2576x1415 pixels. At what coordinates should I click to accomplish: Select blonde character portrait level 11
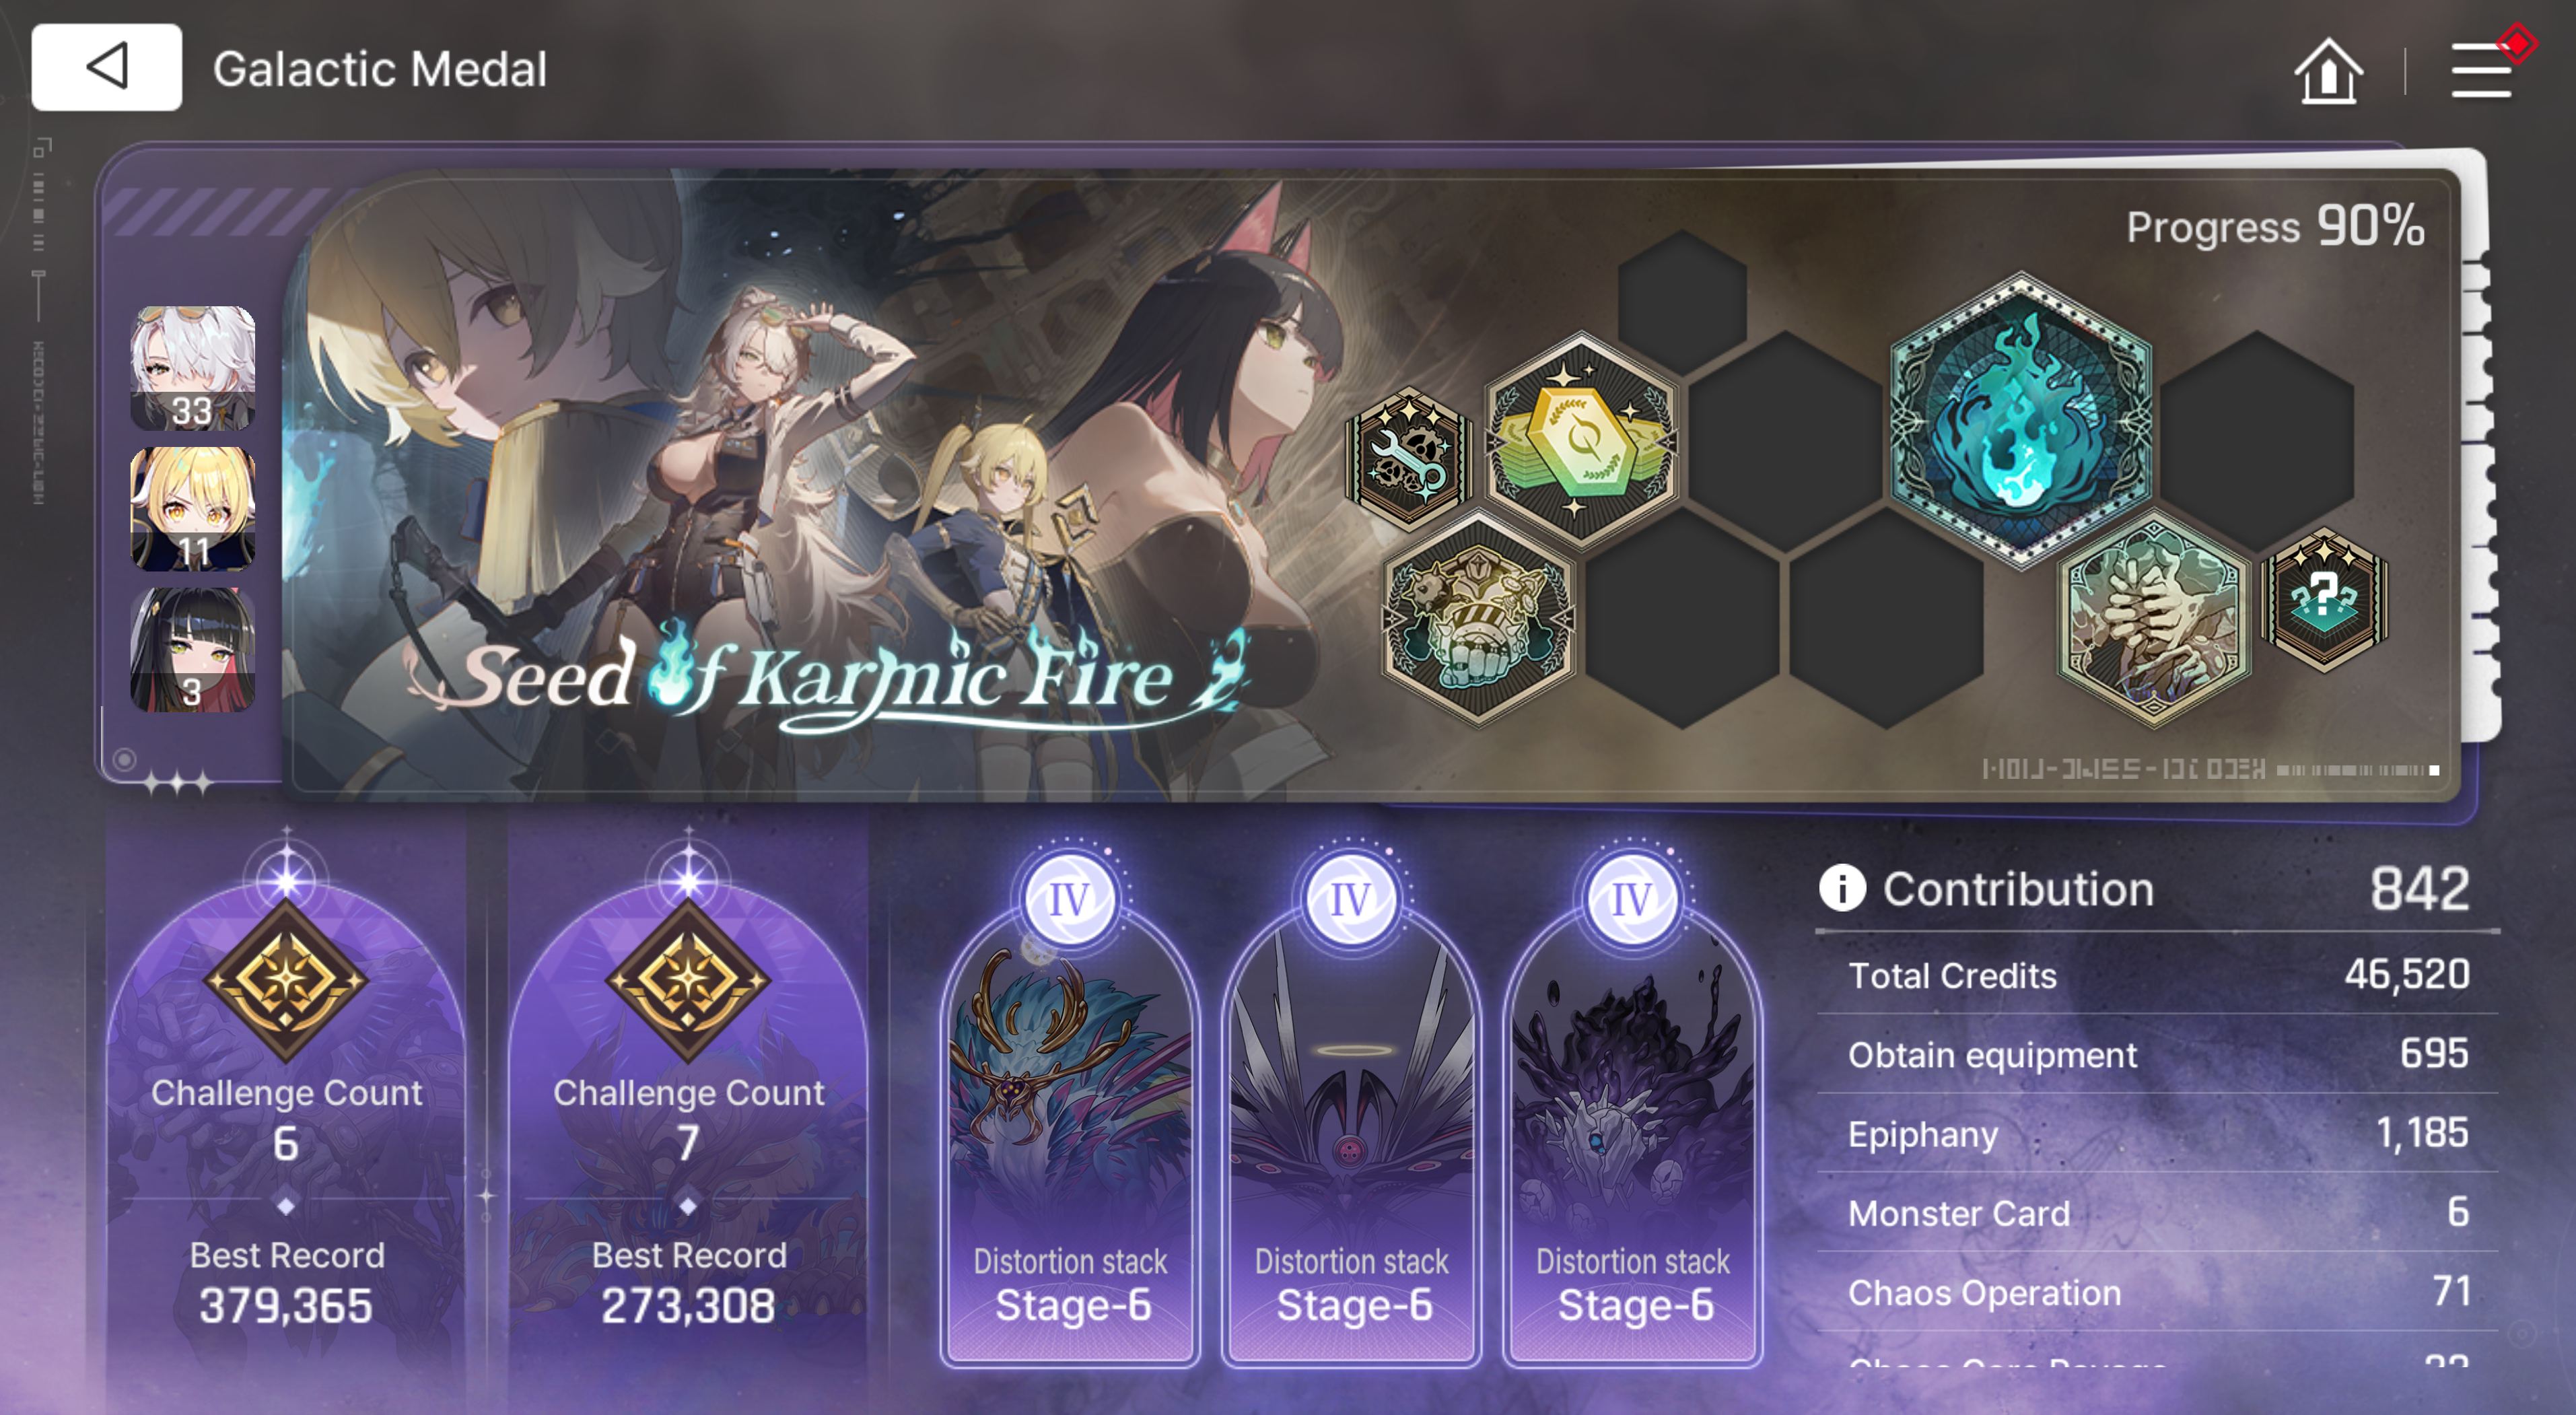coord(193,509)
